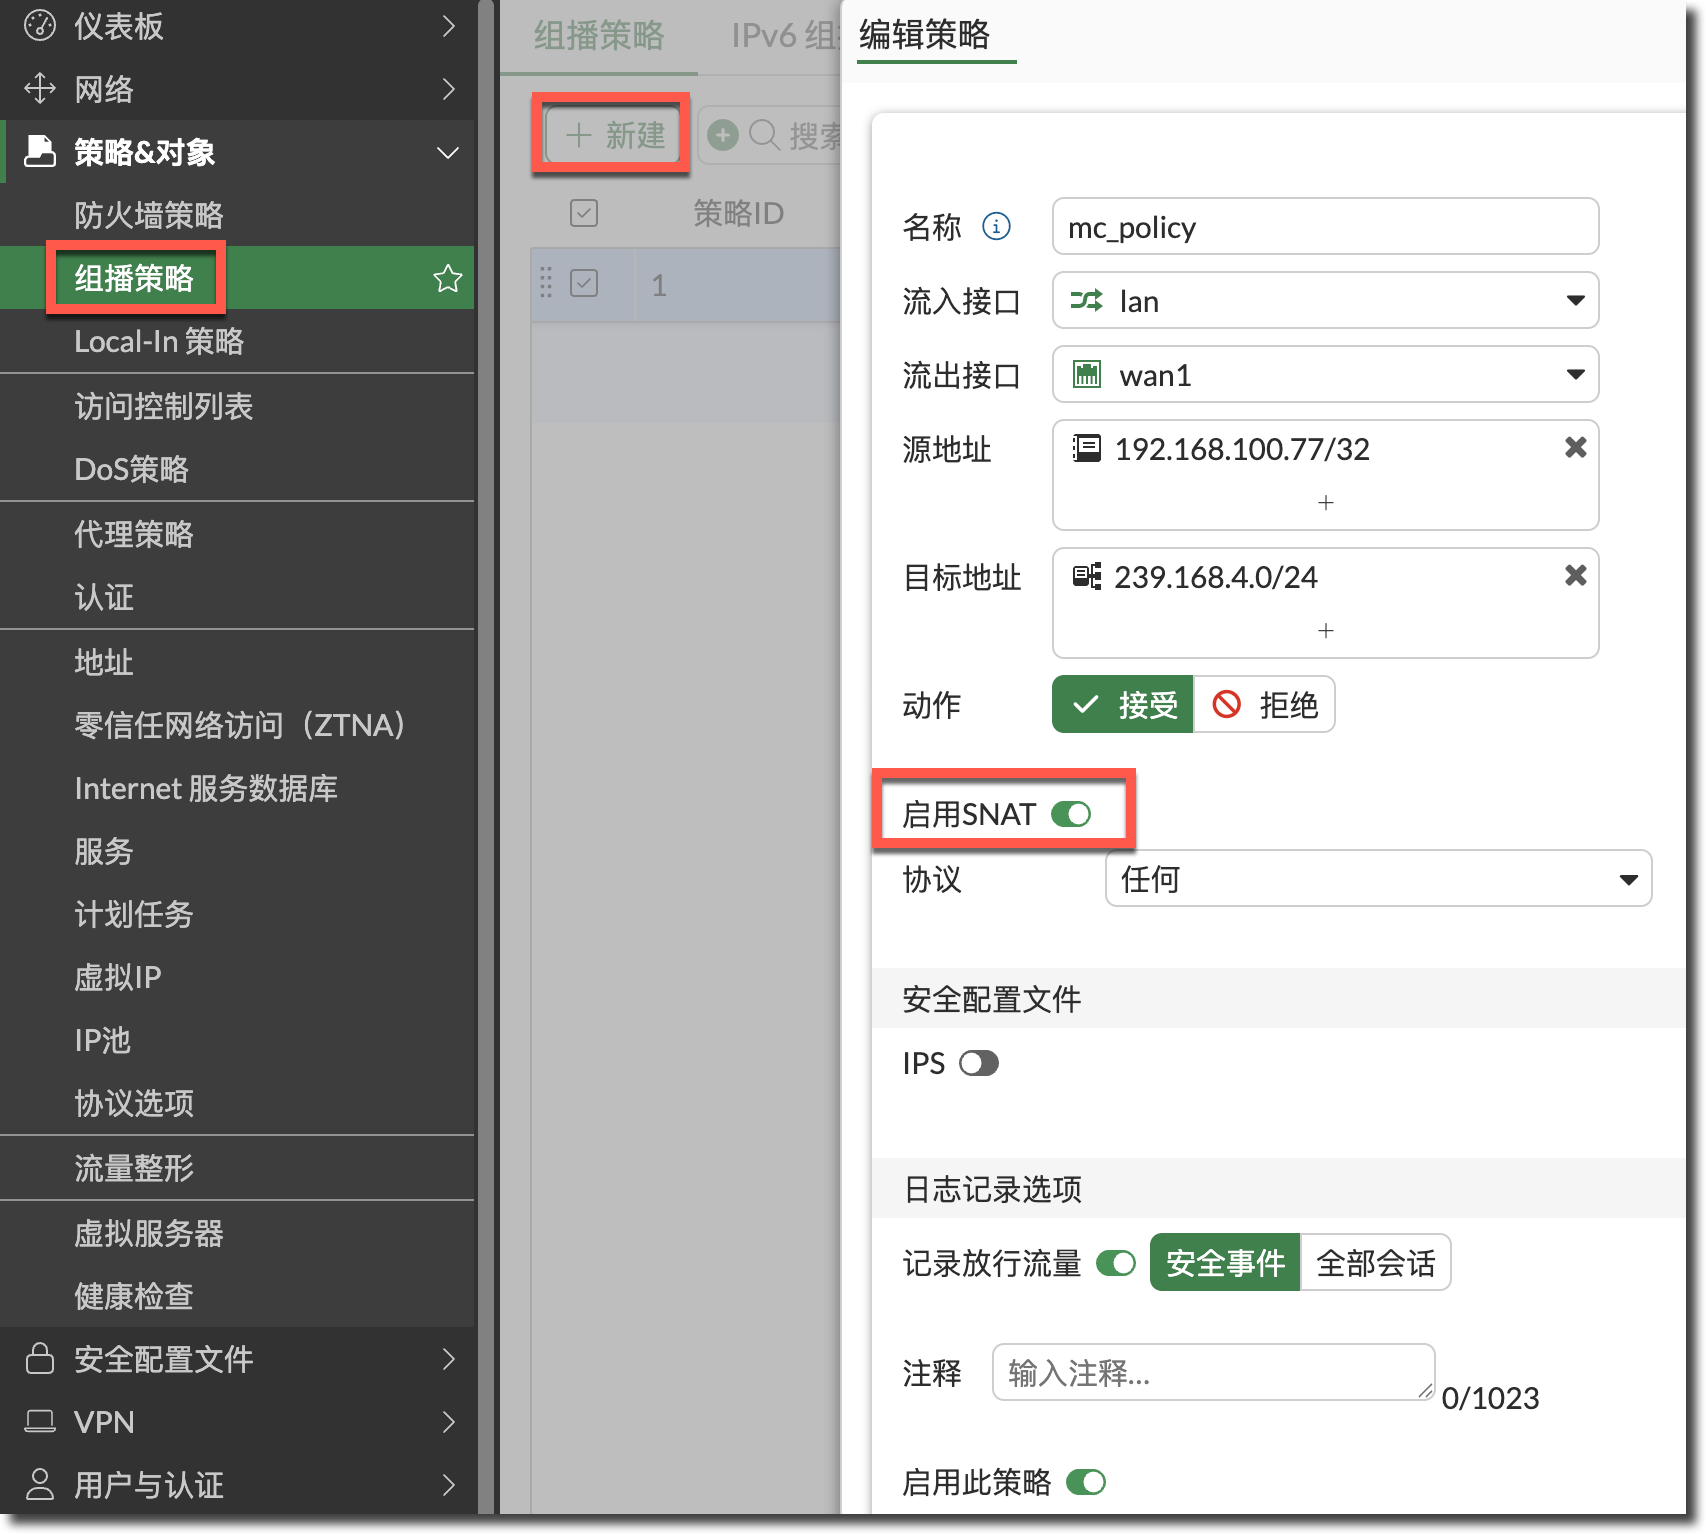Turn off 记录放行流量 logging switch
The image size is (1706, 1534).
coord(1115,1263)
